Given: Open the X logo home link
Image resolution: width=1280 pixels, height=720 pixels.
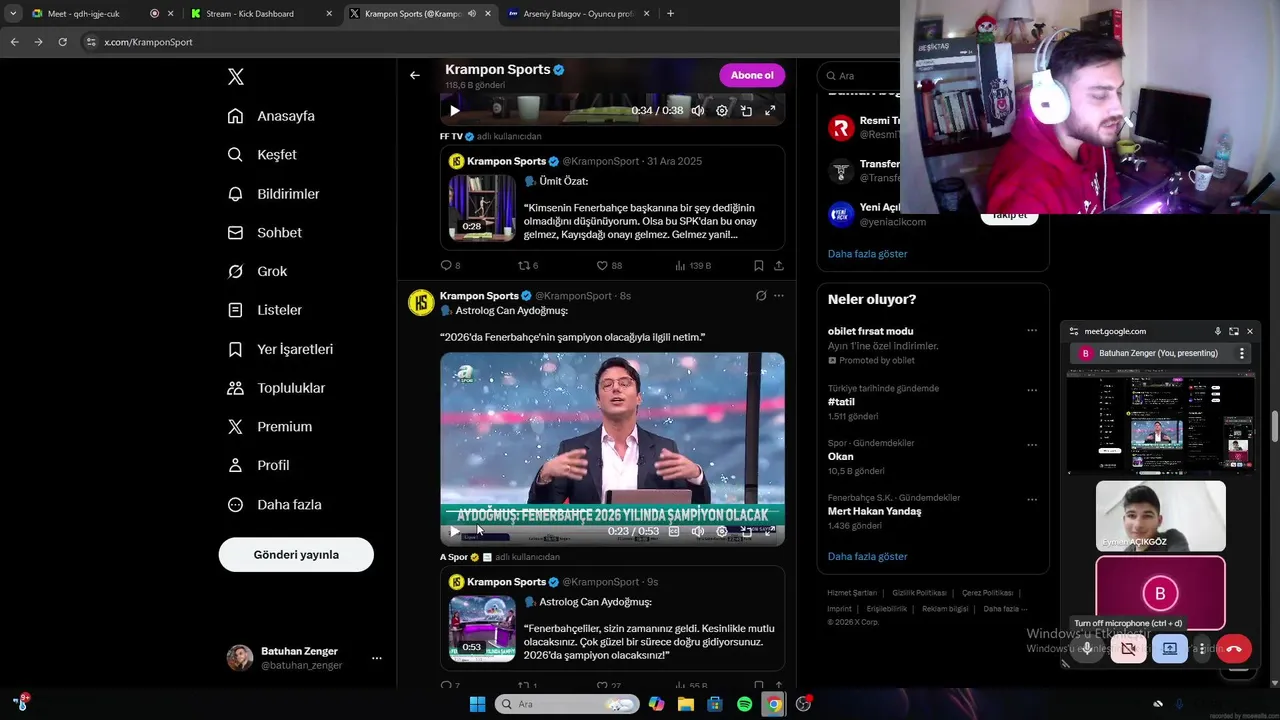Looking at the screenshot, I should coord(235,77).
